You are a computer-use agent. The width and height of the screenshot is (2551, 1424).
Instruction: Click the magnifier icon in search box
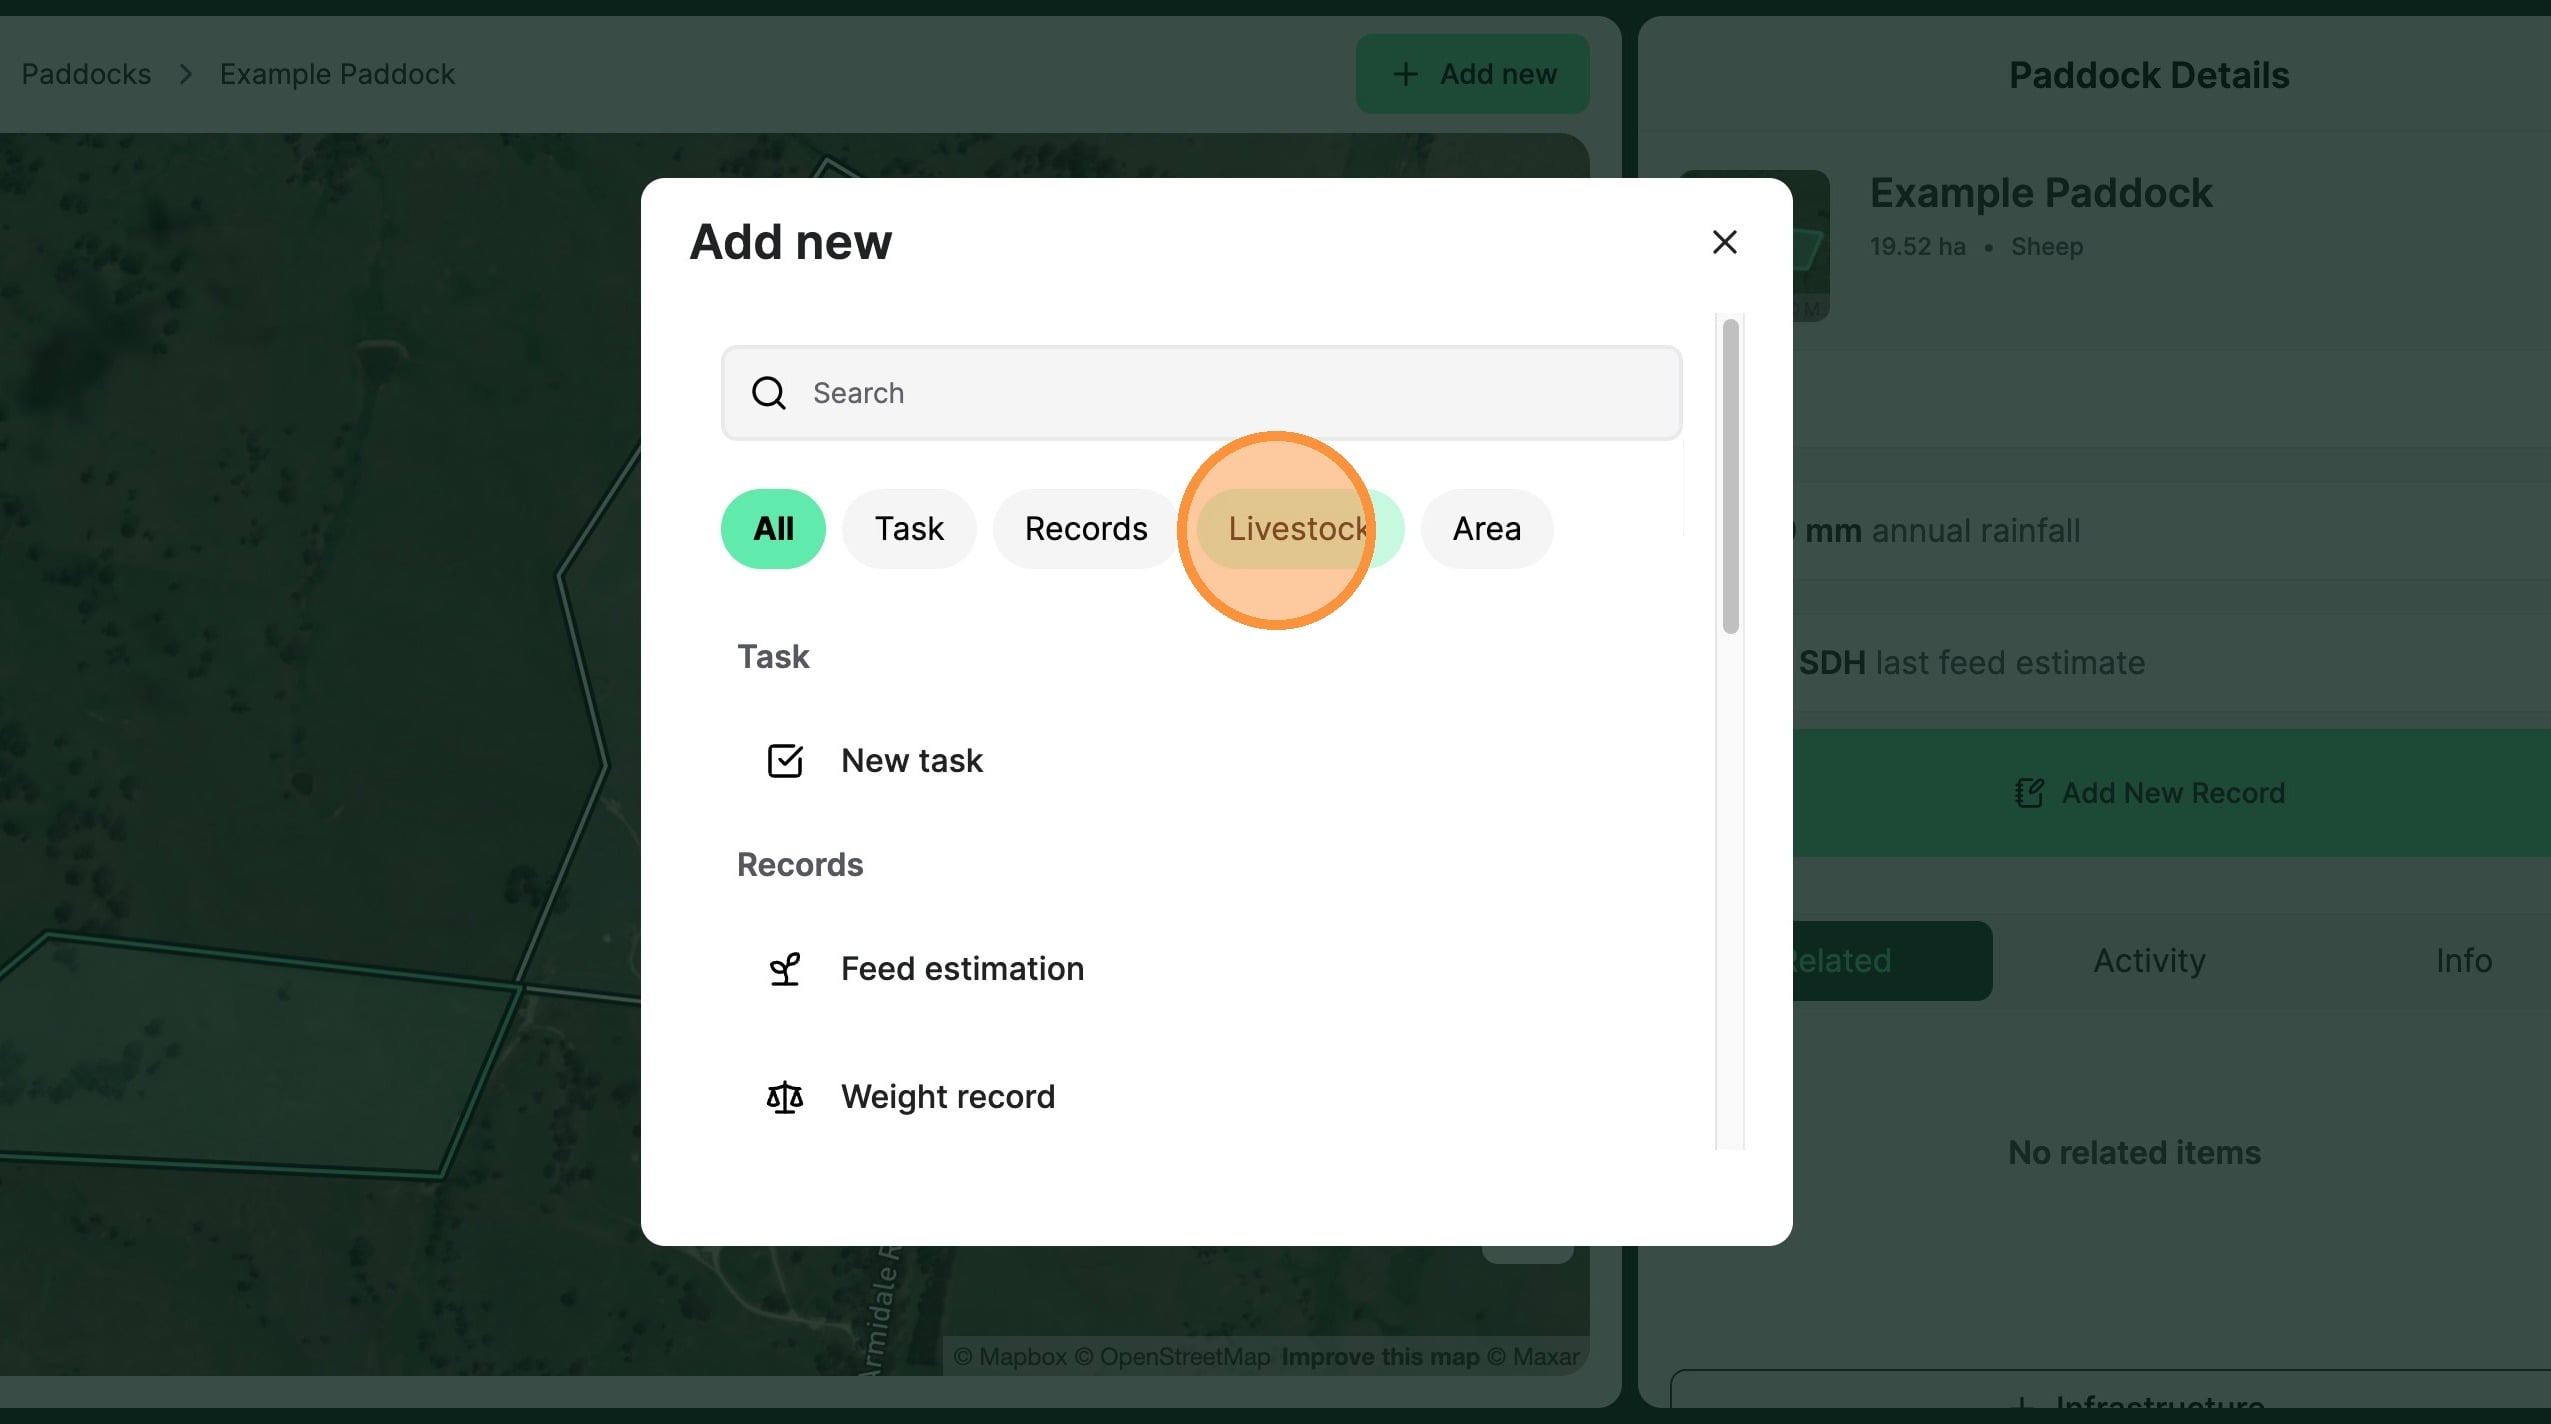(768, 393)
